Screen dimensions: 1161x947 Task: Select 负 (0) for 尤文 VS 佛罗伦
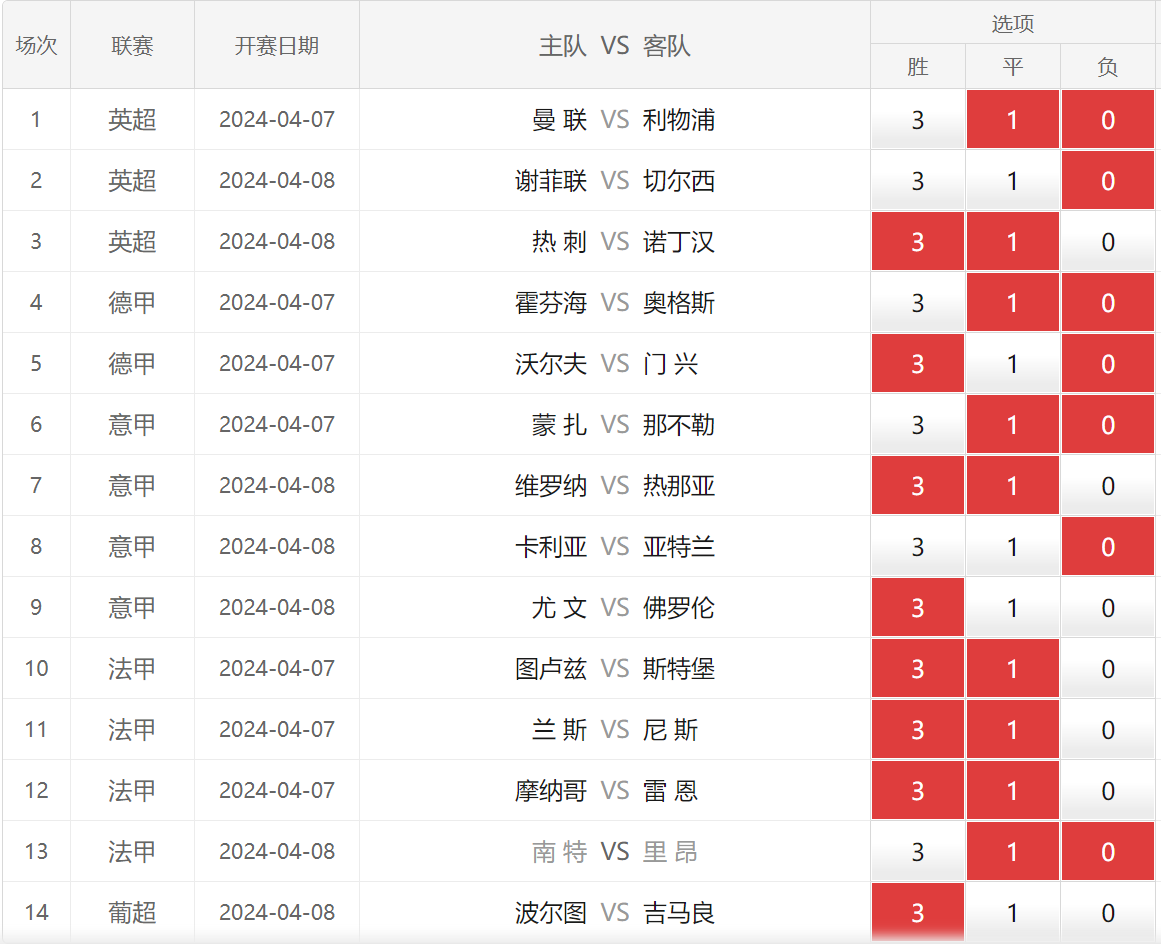[1108, 607]
